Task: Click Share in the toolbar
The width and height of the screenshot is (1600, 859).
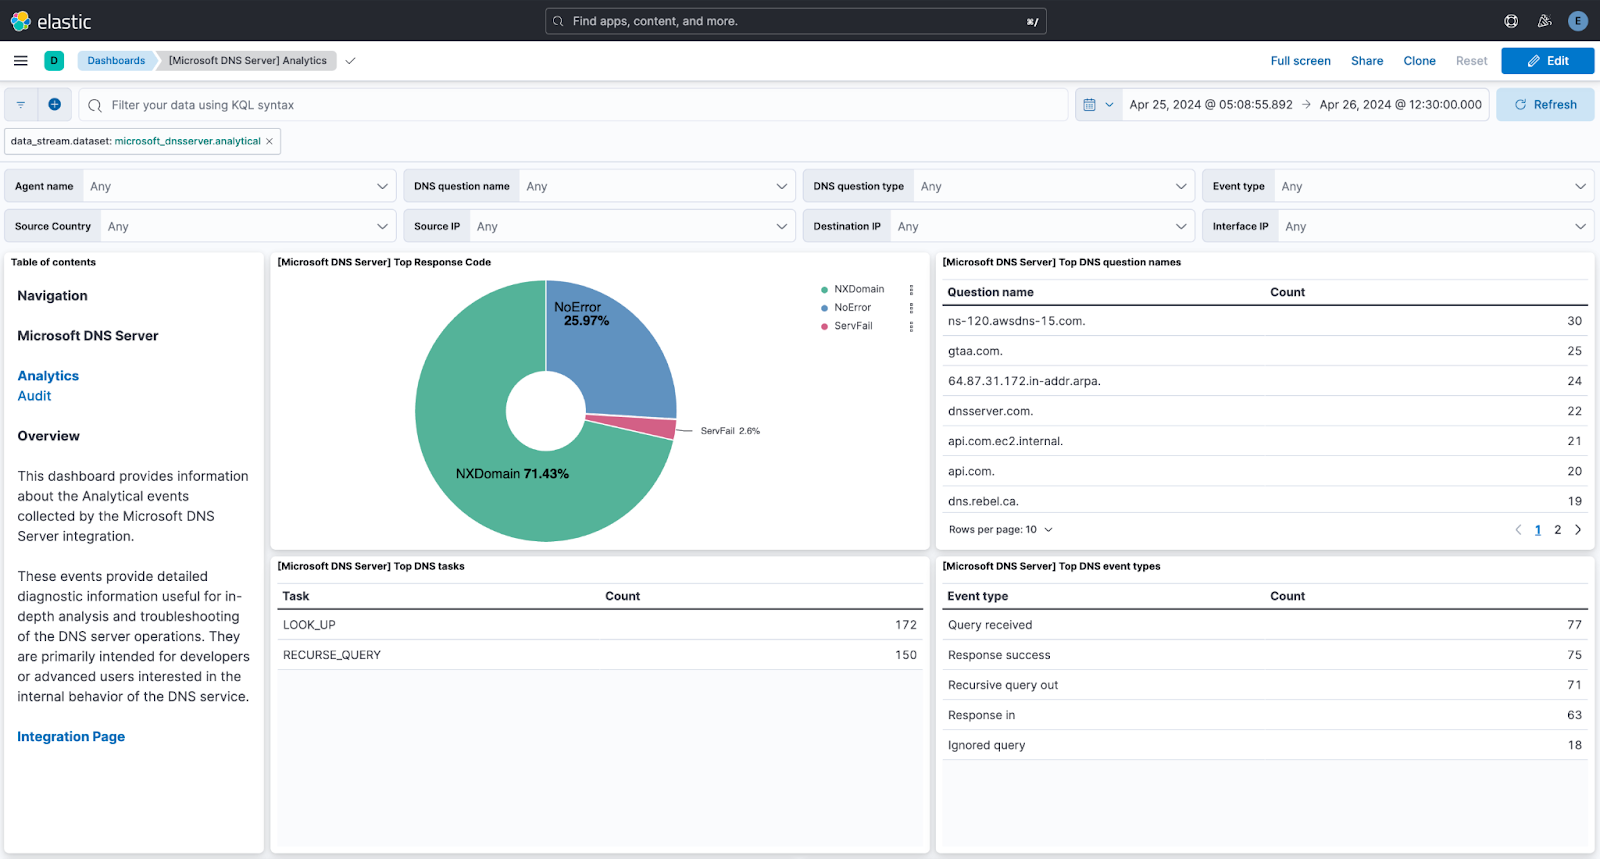Action: (x=1367, y=61)
